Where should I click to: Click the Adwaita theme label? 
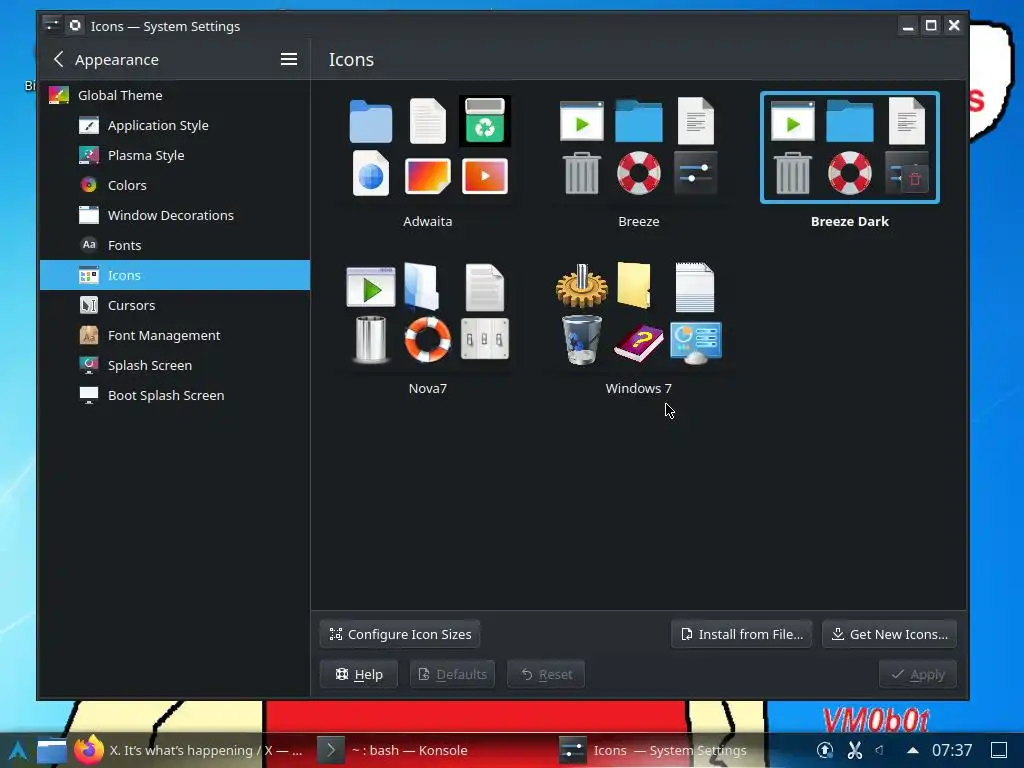point(428,221)
